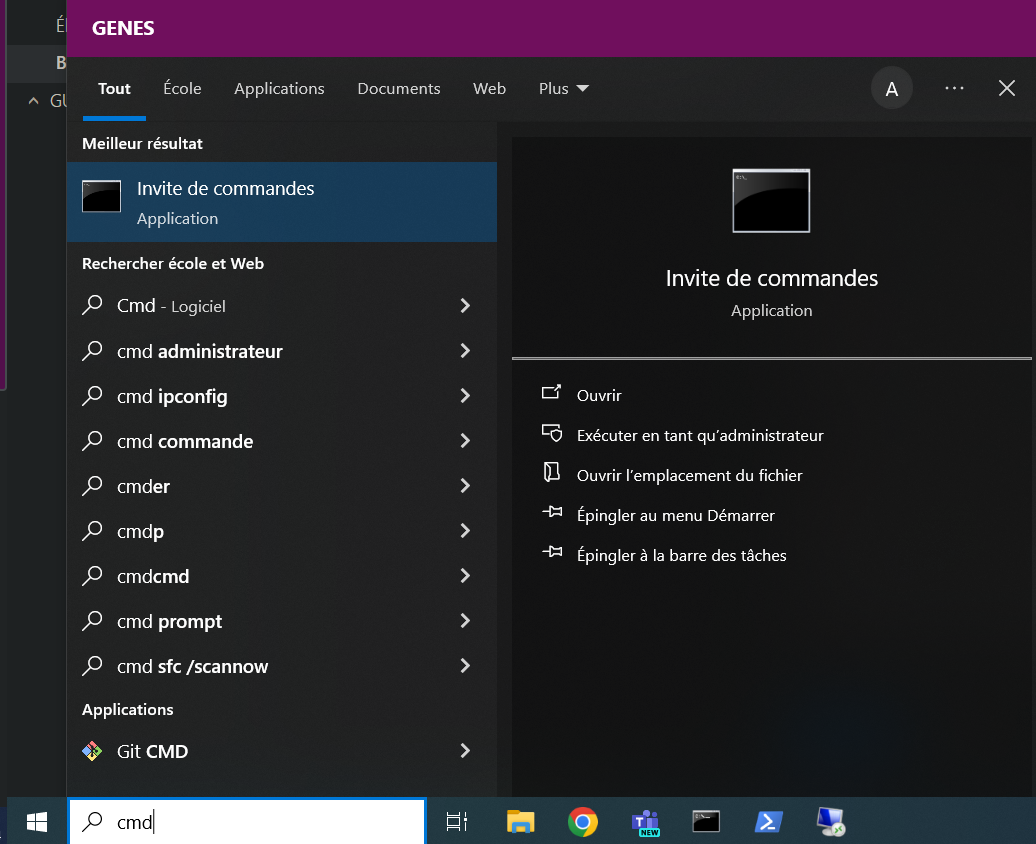
Task: Click Ouvrir to launch Command Prompt
Action: [597, 394]
